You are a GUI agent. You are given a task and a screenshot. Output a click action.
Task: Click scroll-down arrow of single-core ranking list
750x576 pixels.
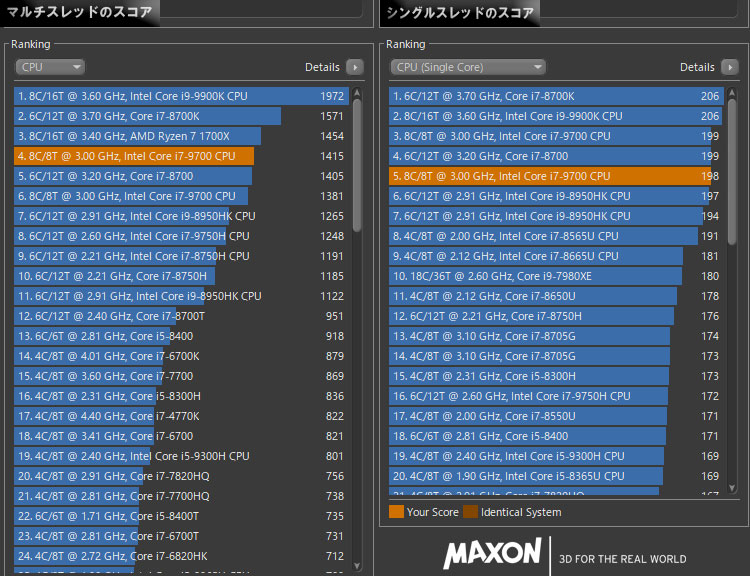pos(732,487)
